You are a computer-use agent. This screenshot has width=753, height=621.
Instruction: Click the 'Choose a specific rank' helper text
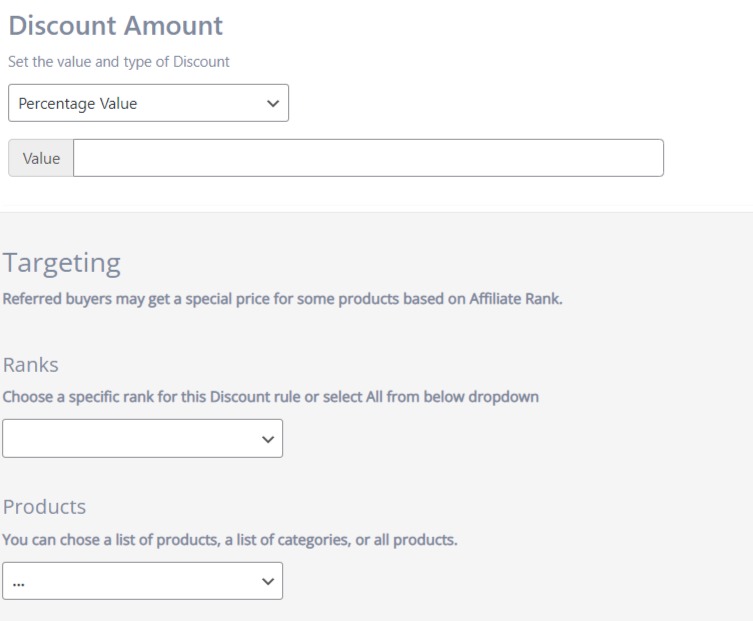point(270,395)
